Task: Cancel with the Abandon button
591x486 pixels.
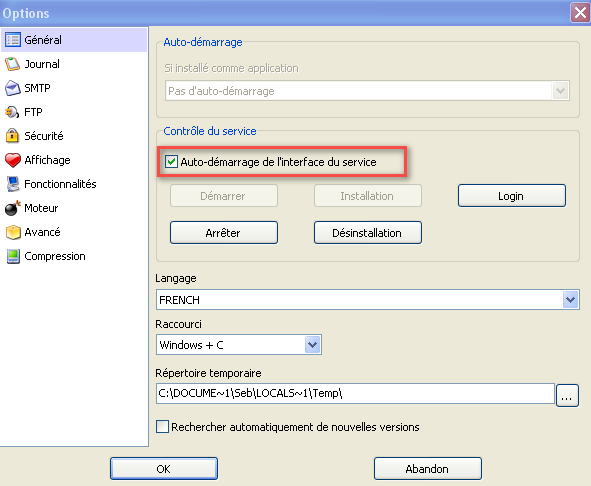Action: 427,469
